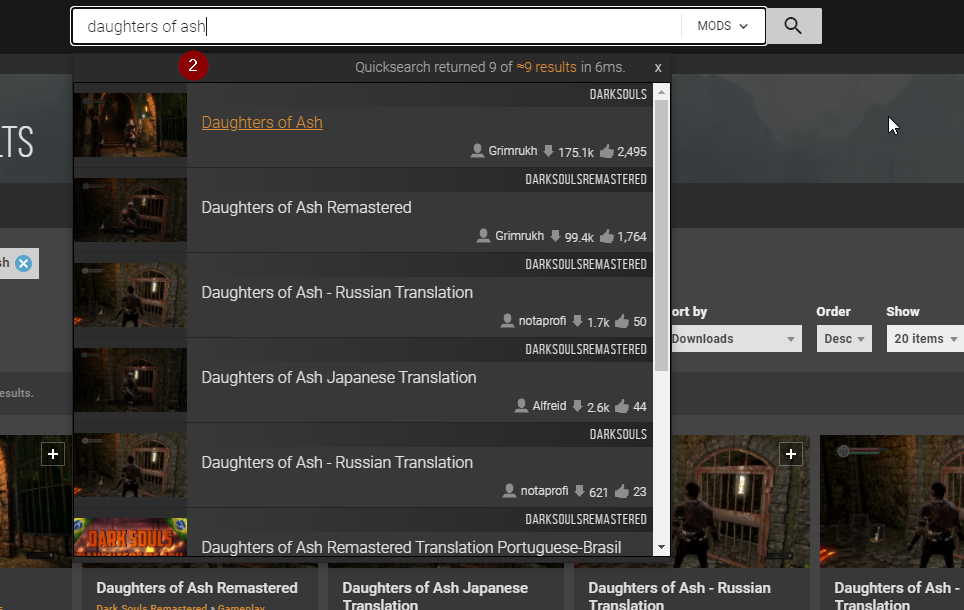This screenshot has width=964, height=610.
Task: Click thumbnail of Daughters of Ash Remastered result
Action: coord(130,210)
